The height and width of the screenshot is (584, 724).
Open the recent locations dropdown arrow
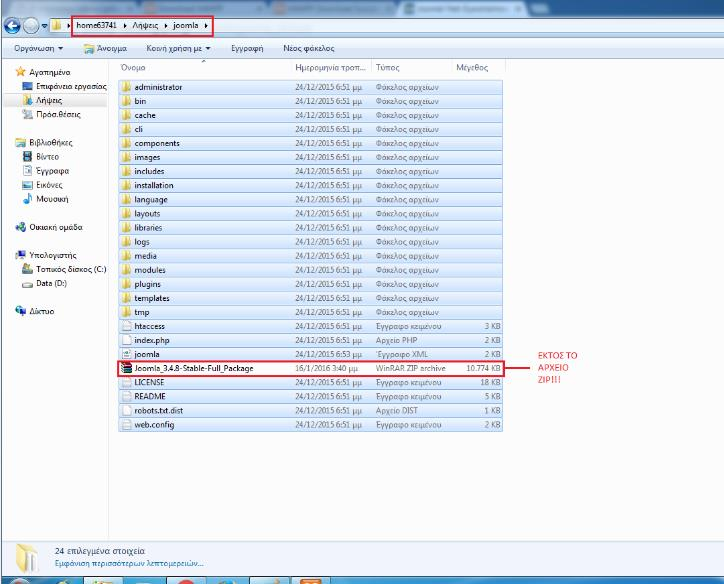click(44, 26)
